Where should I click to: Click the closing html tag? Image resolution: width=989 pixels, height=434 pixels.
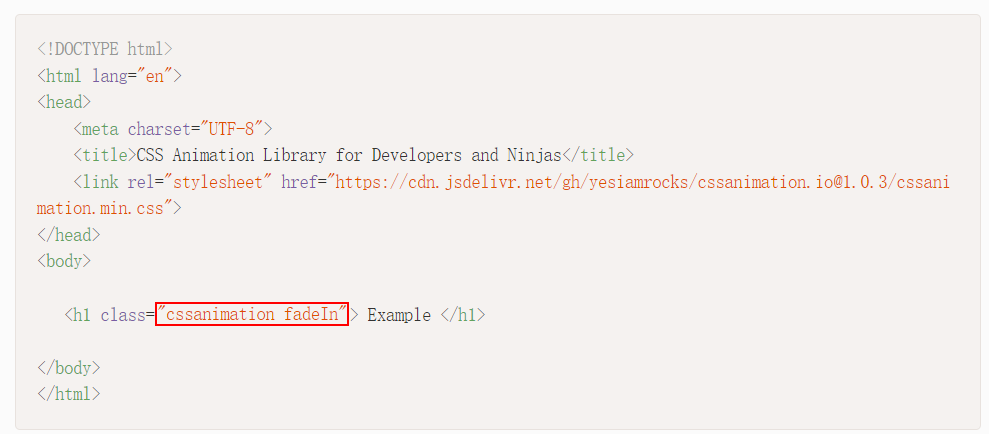point(69,394)
